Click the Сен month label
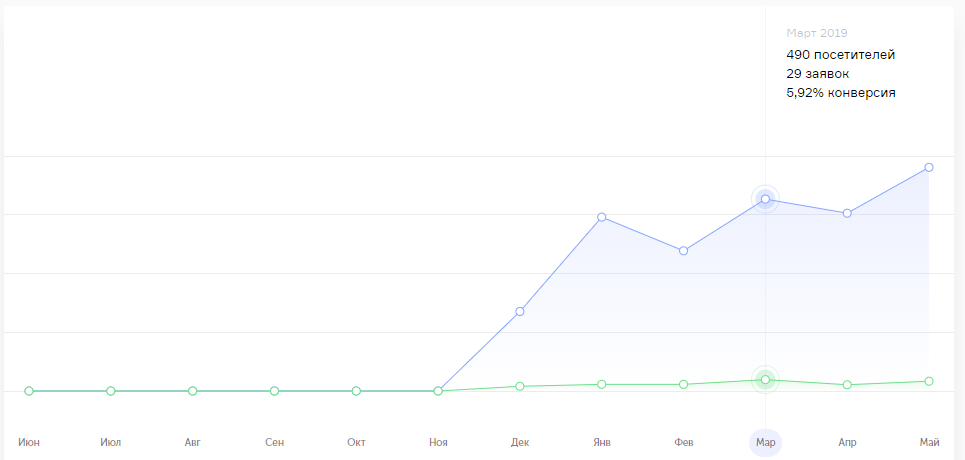965x460 pixels. pyautogui.click(x=274, y=442)
